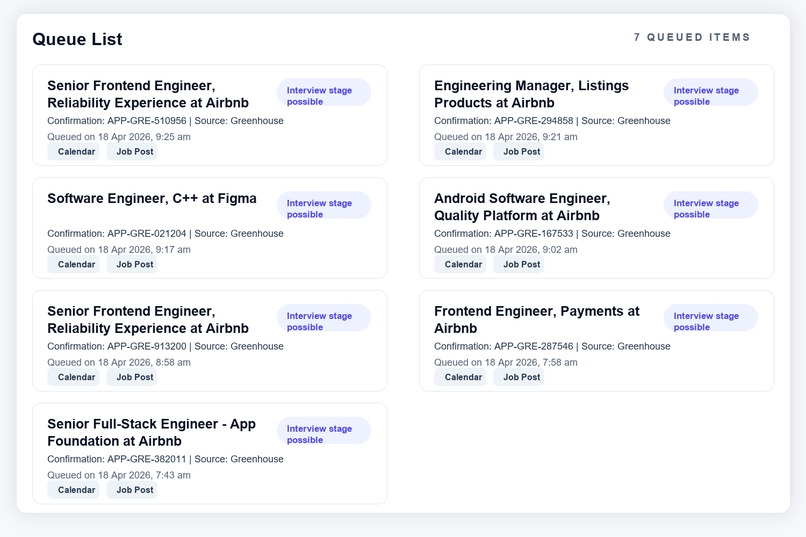The width and height of the screenshot is (806, 537).
Task: Select title Frontend Engineer, Payments at Airbnb
Action: coord(537,319)
